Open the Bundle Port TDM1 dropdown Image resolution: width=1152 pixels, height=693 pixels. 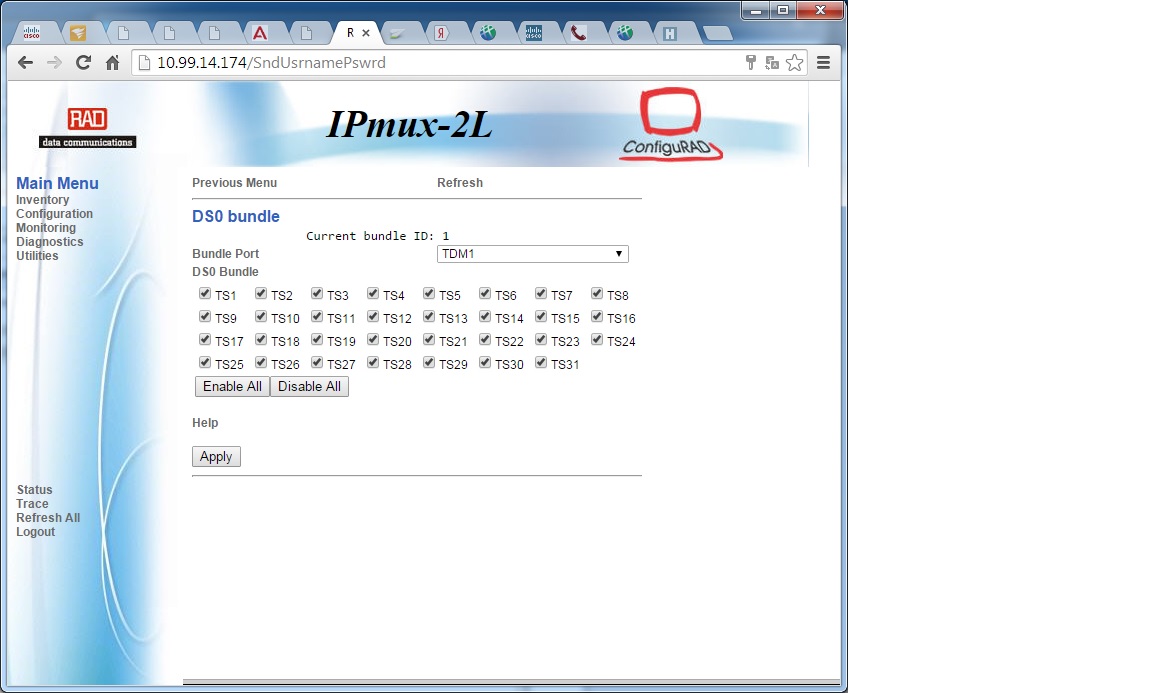533,254
